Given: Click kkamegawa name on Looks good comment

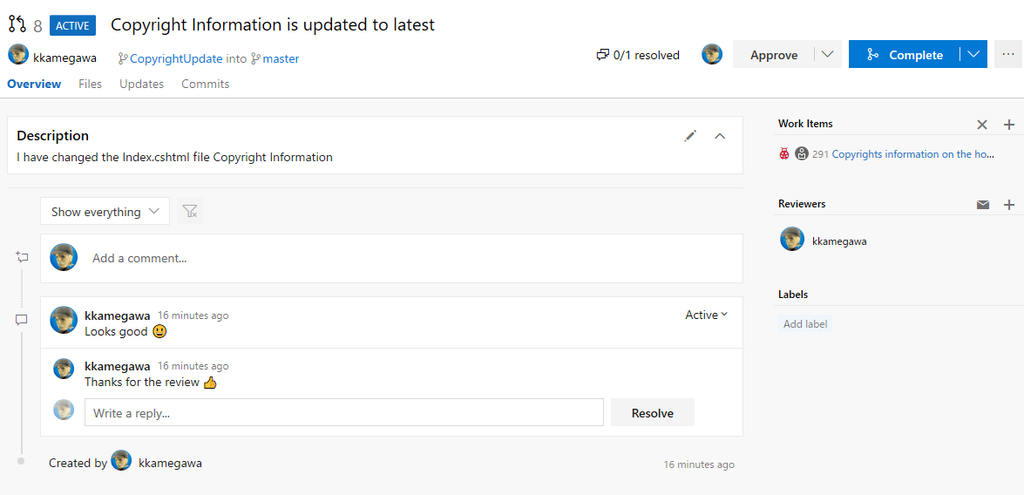Looking at the screenshot, I should pos(118,315).
